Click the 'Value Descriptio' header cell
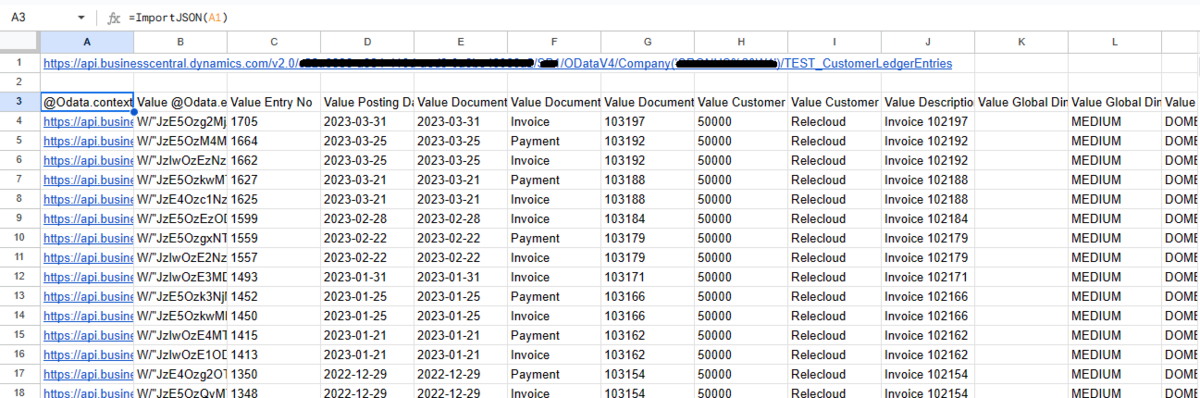This screenshot has height=398, width=1200. pos(928,102)
